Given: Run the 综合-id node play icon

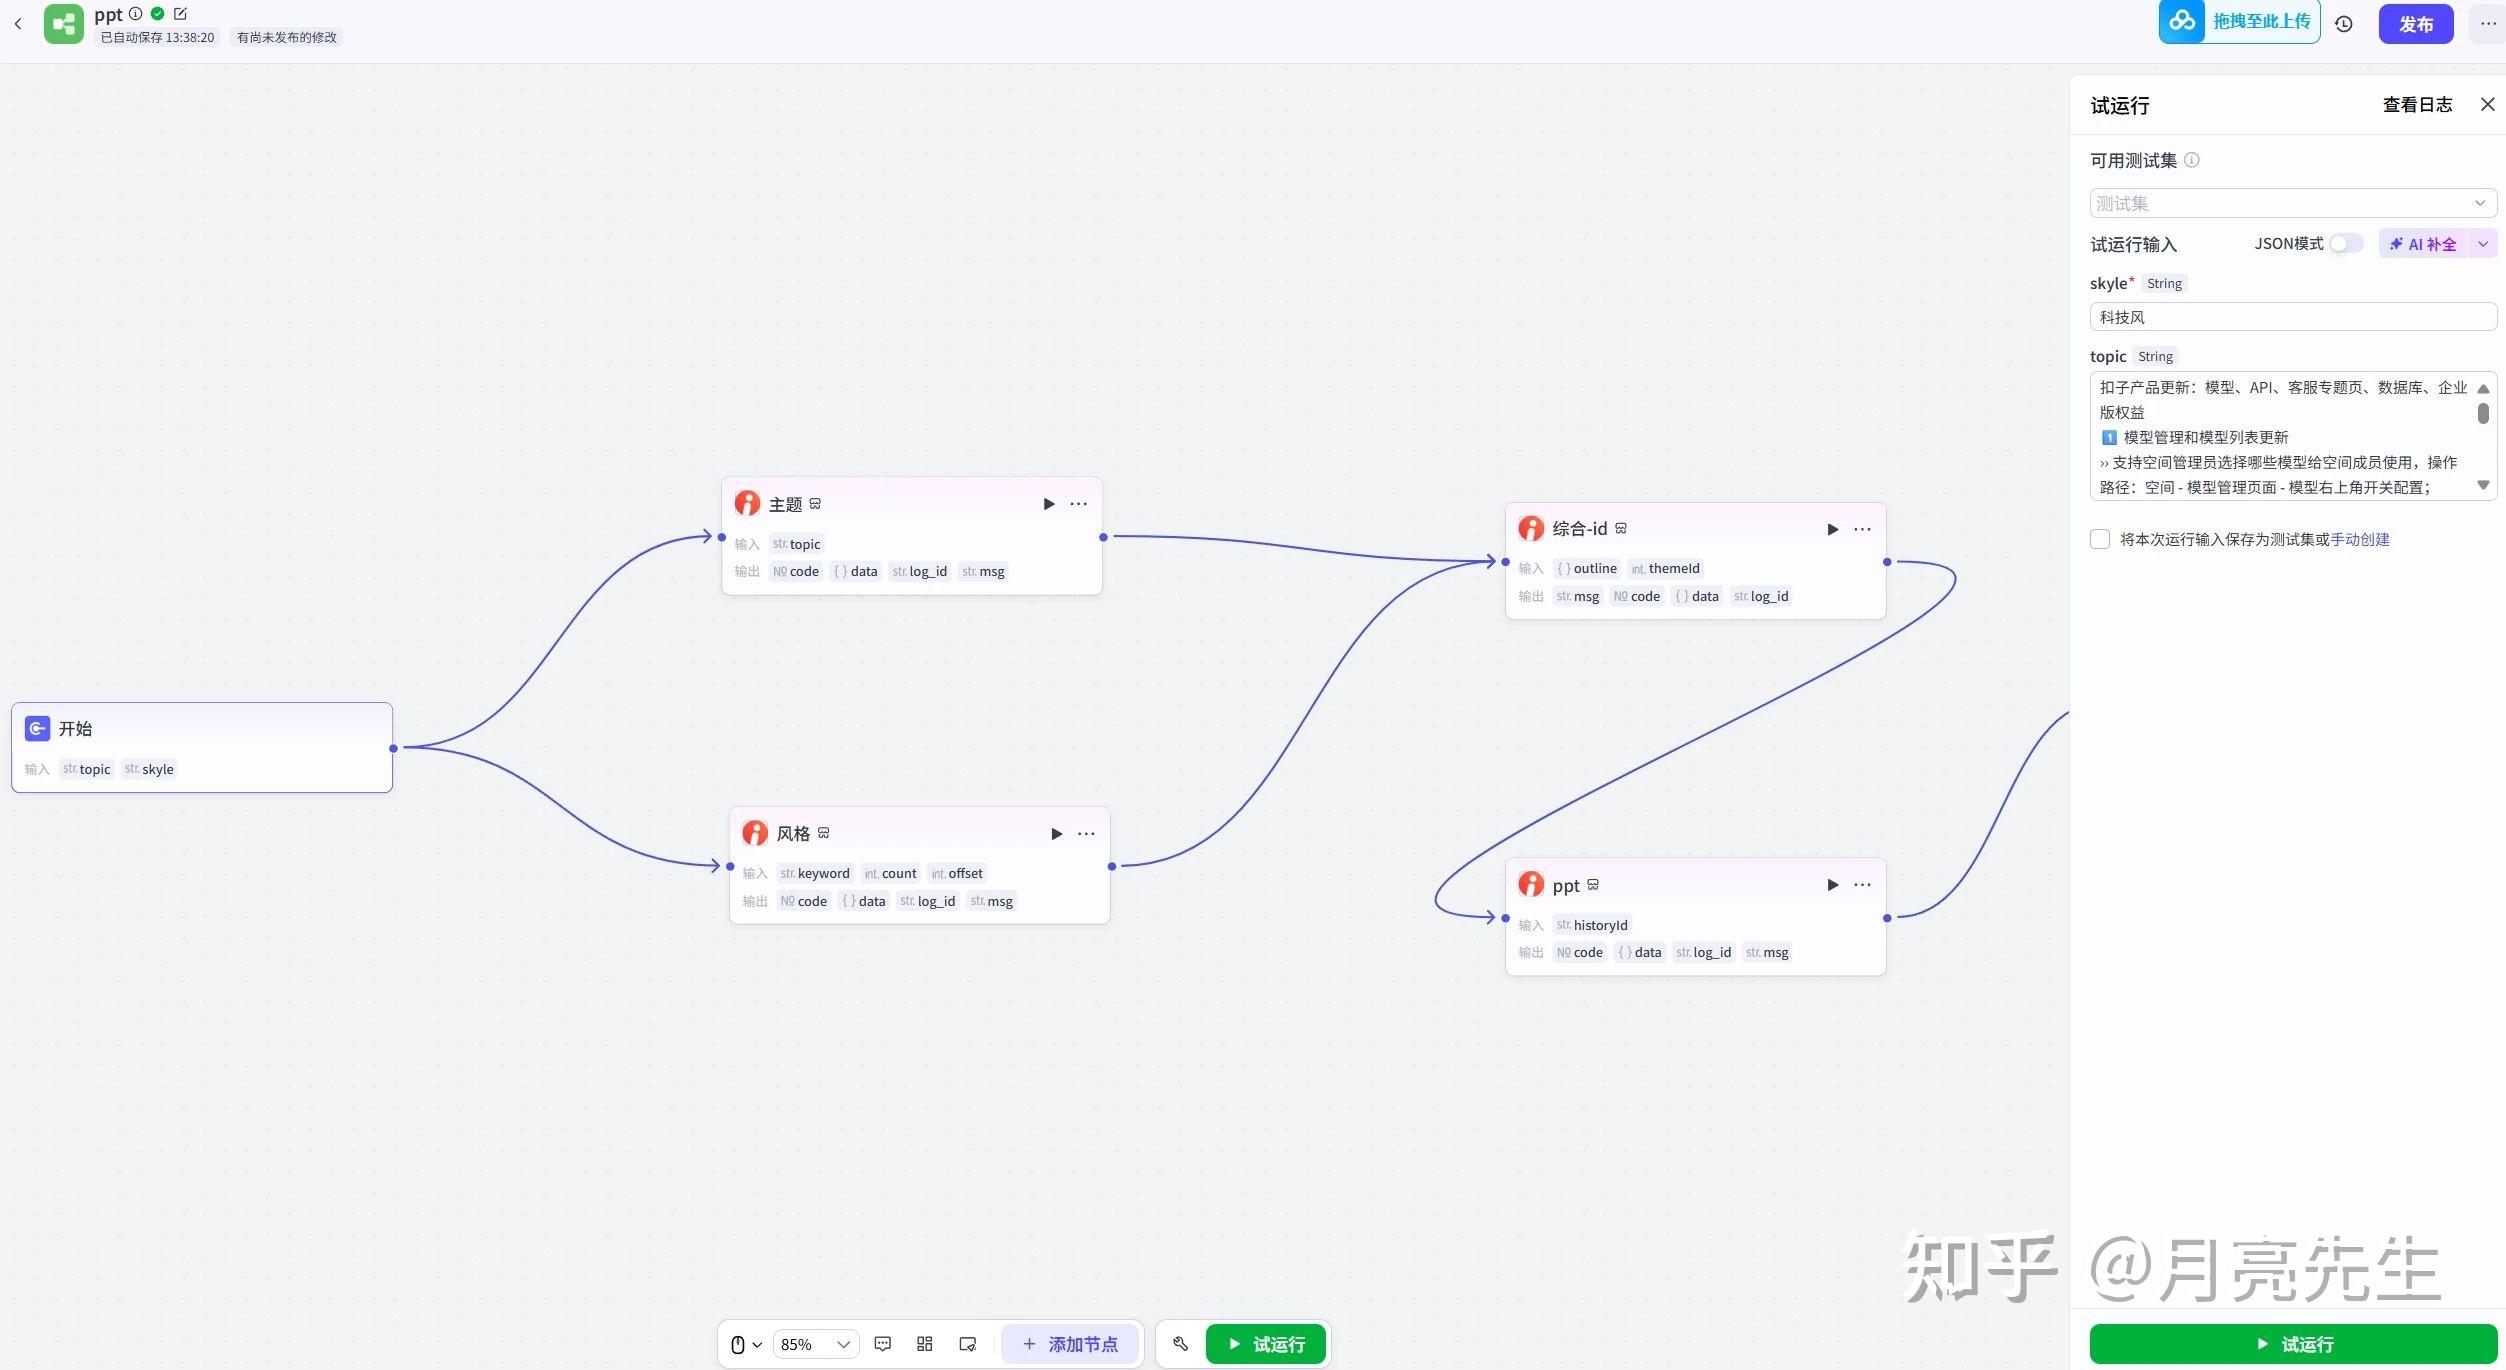Looking at the screenshot, I should pyautogui.click(x=1832, y=529).
